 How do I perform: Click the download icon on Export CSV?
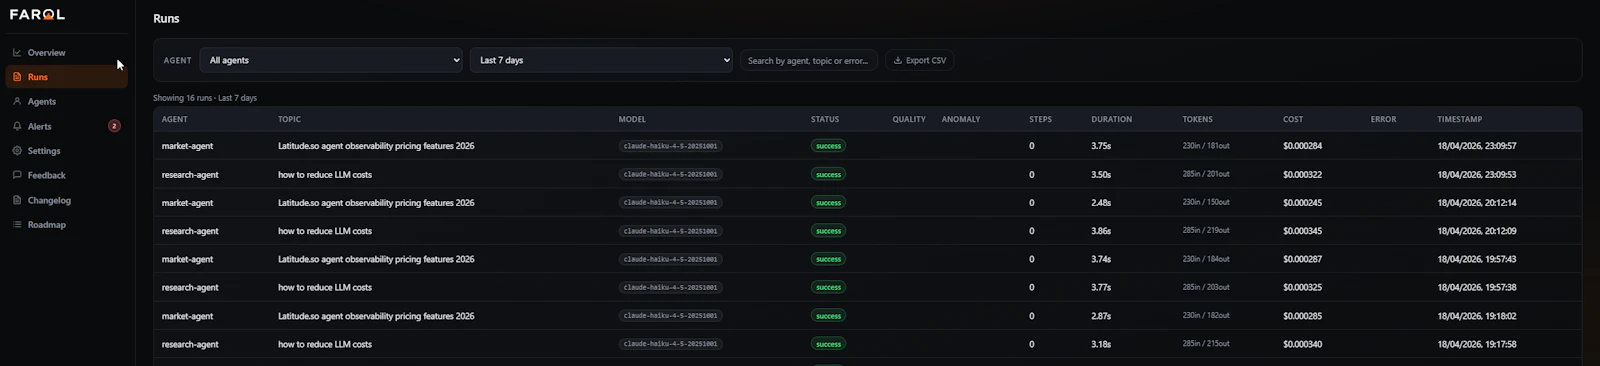point(898,60)
